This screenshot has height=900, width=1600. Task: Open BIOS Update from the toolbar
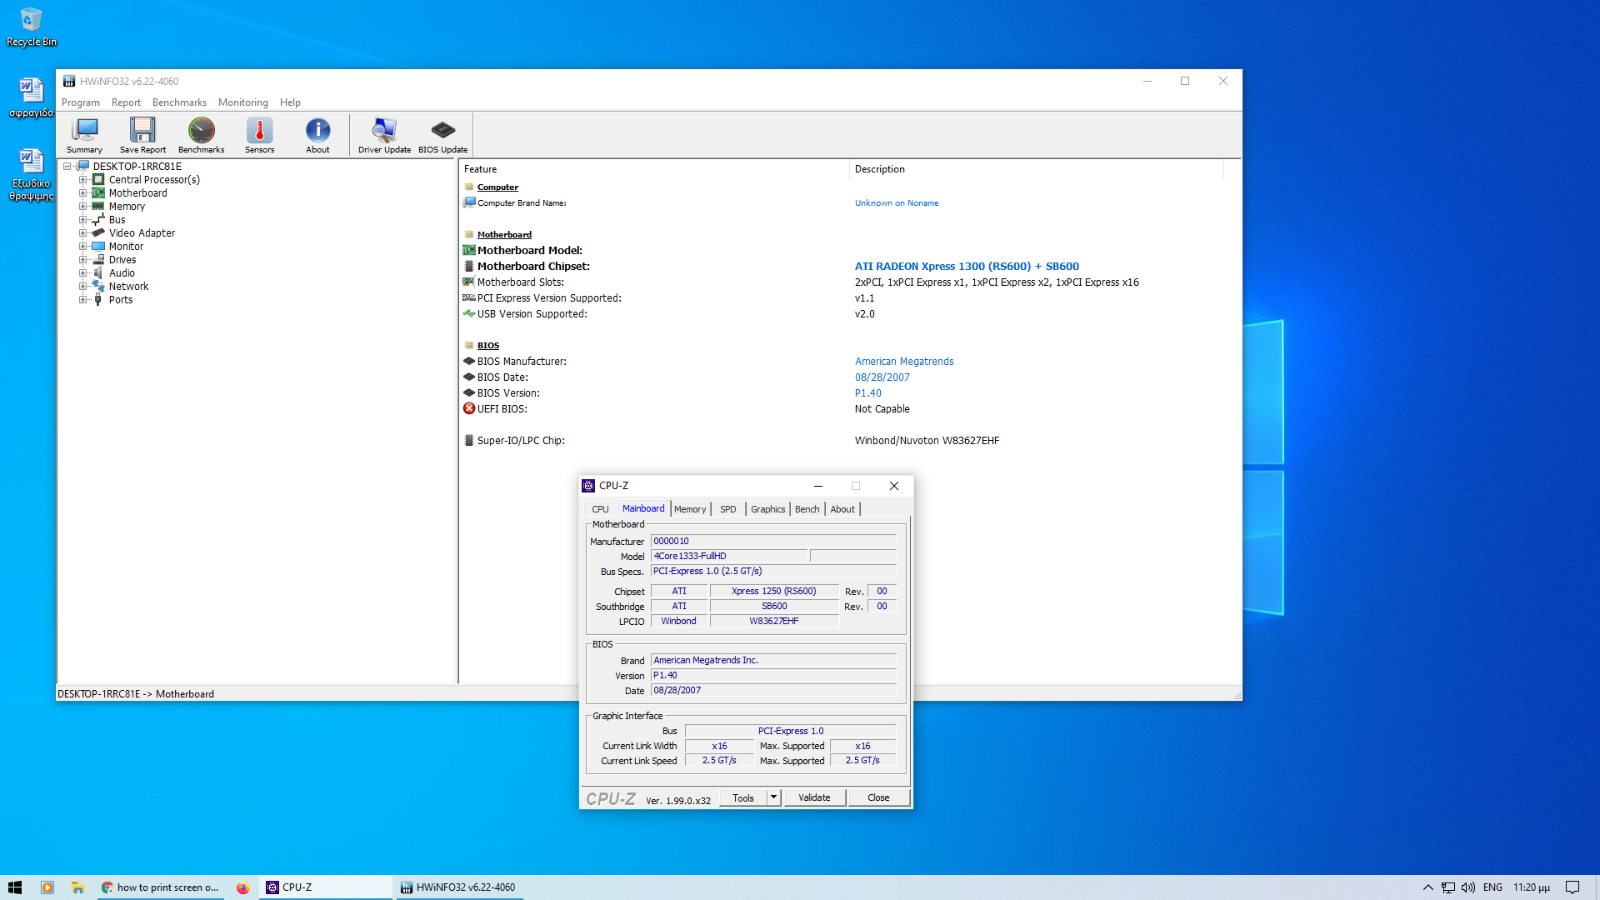pos(443,135)
